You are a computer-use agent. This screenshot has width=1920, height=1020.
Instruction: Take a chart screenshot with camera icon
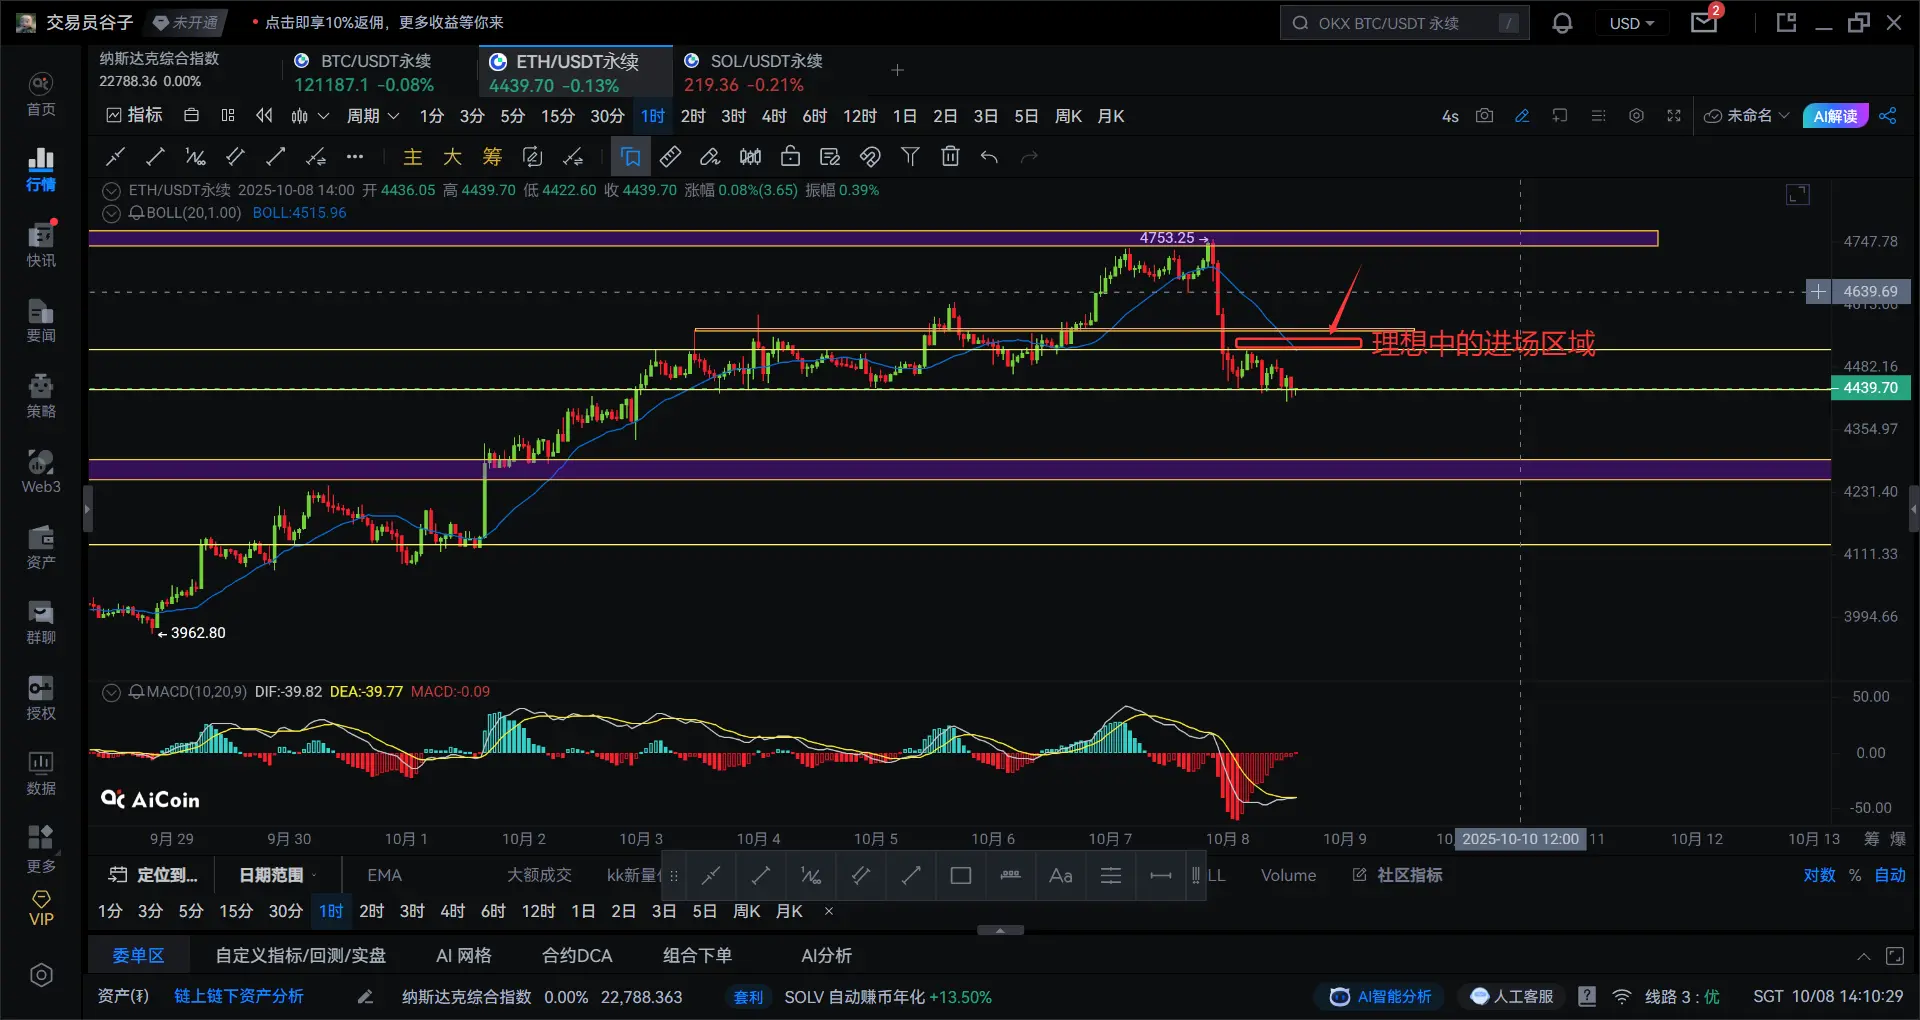(1485, 116)
